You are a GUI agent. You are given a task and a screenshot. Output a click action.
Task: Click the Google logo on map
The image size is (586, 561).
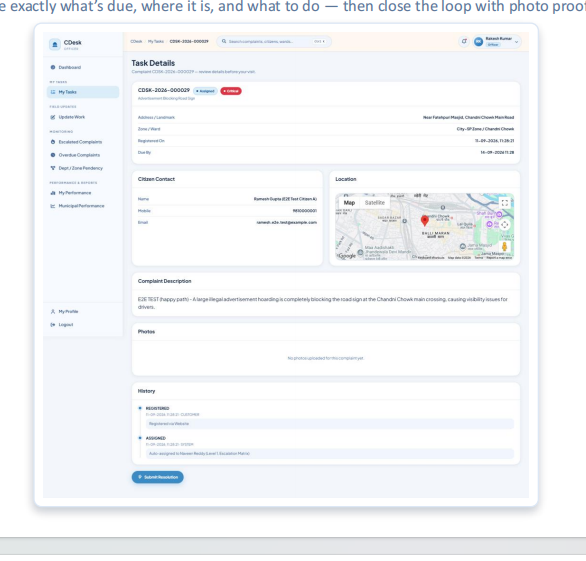click(347, 256)
